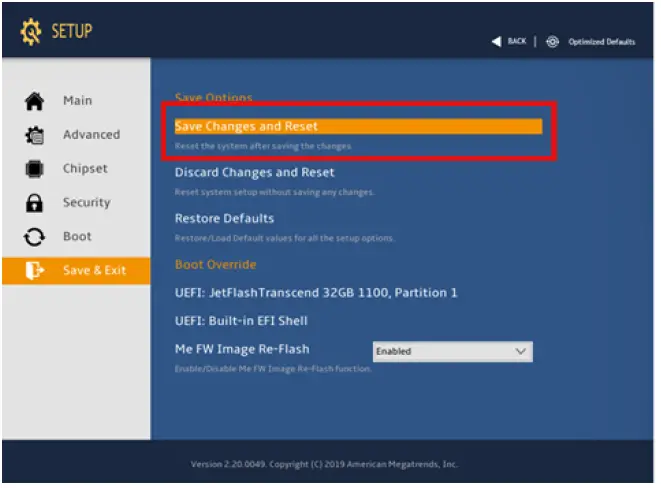Click the 'Reset system setup without saving any changes' text
The height and width of the screenshot is (488, 661).
(274, 192)
